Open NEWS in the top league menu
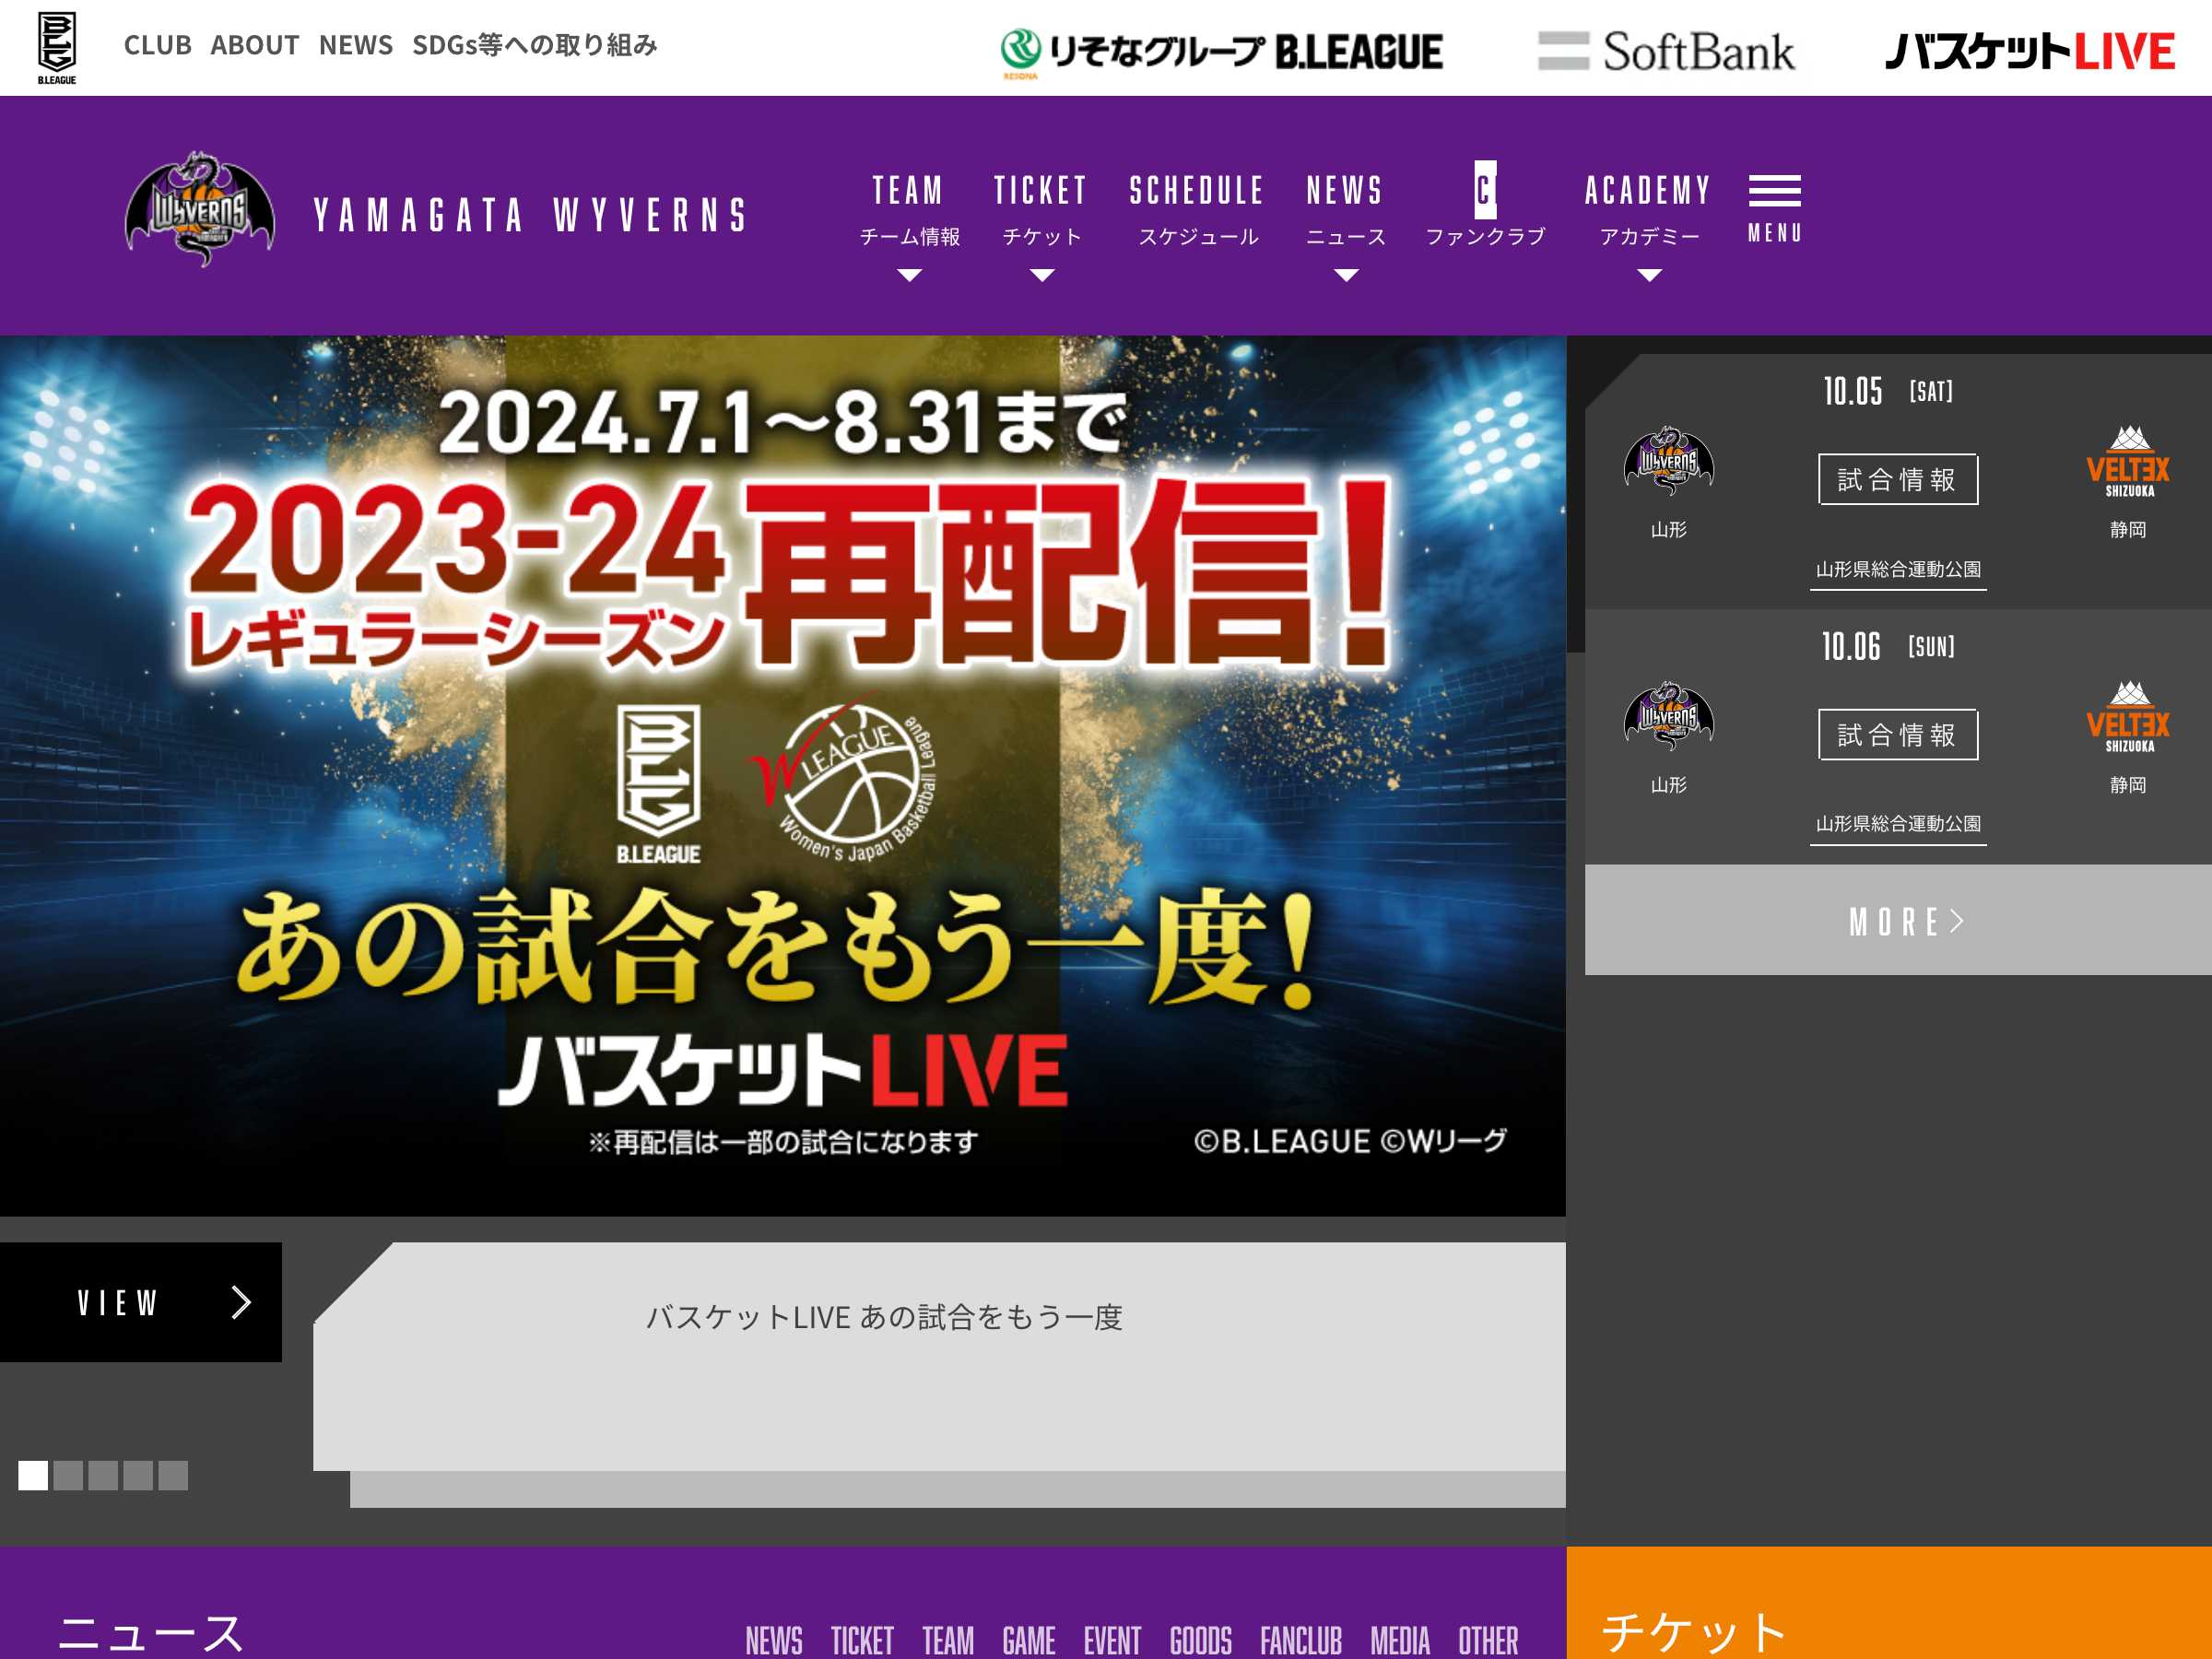Image resolution: width=2212 pixels, height=1659 pixels. tap(356, 45)
